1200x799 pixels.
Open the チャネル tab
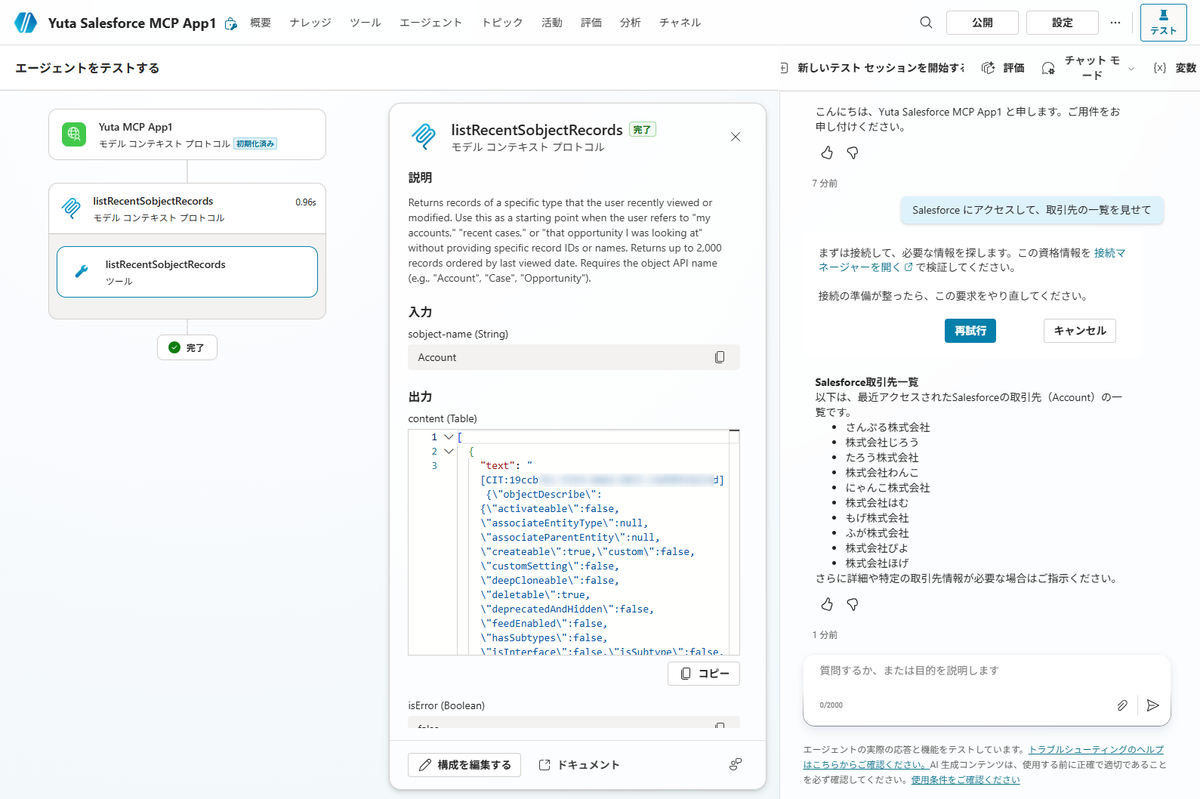[680, 23]
